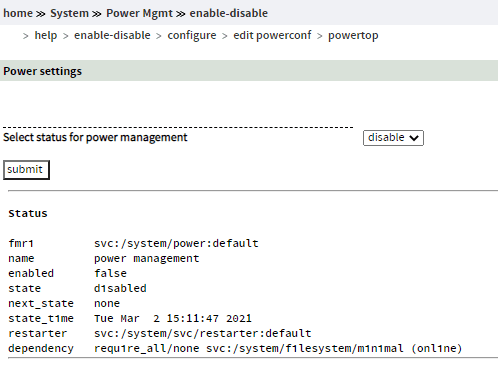
Task: Click the 'state_time' field label
Action: coord(41,318)
